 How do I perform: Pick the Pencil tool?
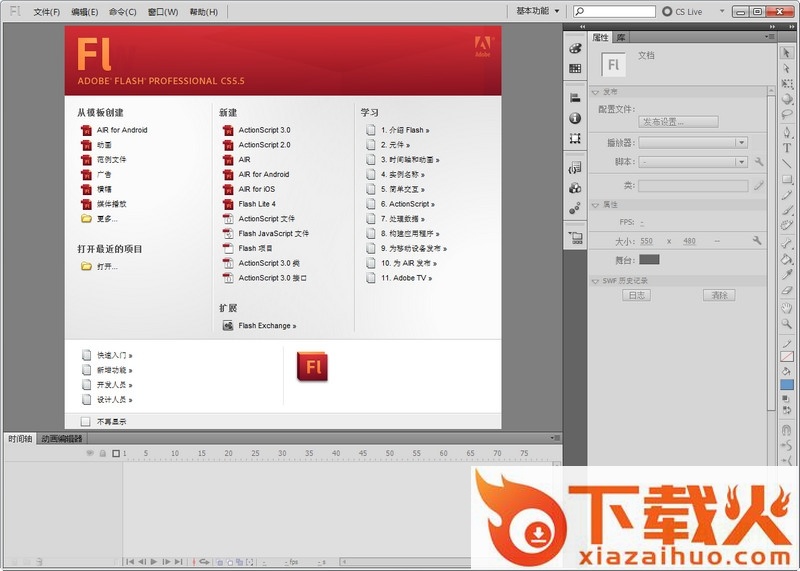787,195
